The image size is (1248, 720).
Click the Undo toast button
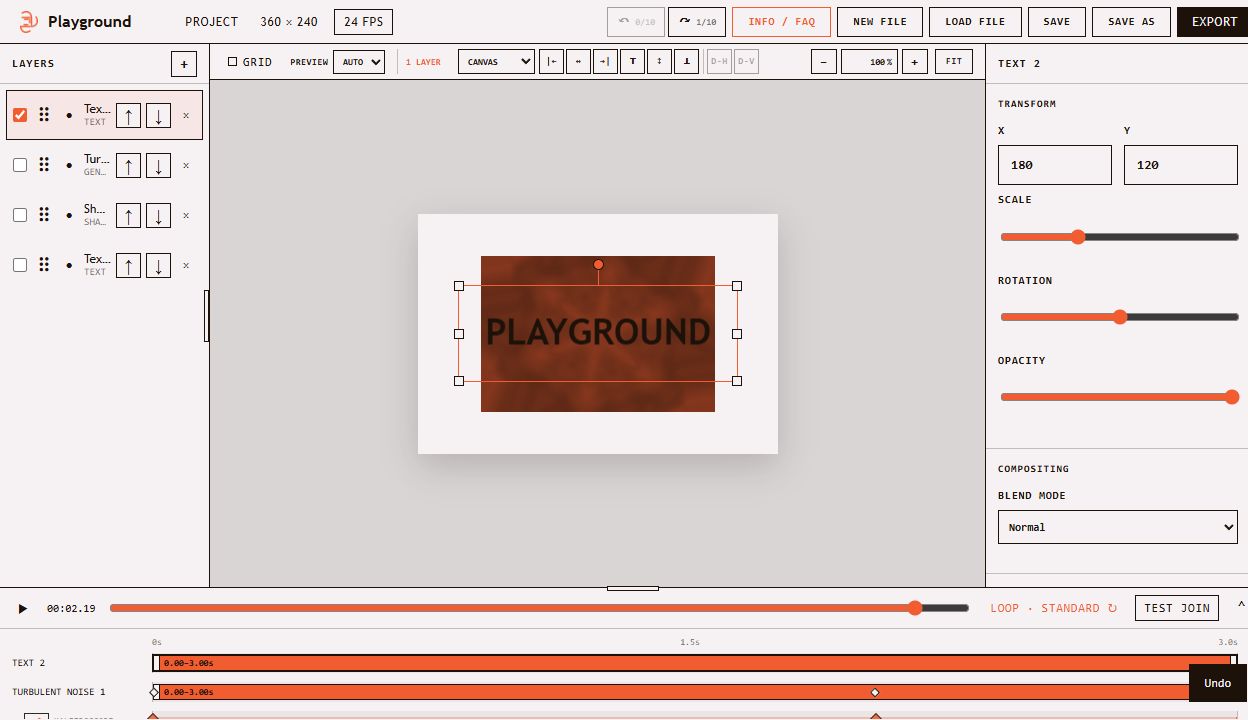tap(1217, 683)
